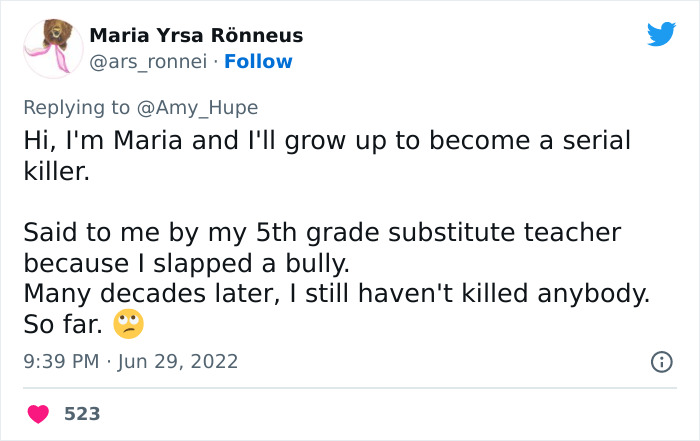Open the tweet info circle icon
Viewport: 700px width, 441px height.
(x=661, y=362)
